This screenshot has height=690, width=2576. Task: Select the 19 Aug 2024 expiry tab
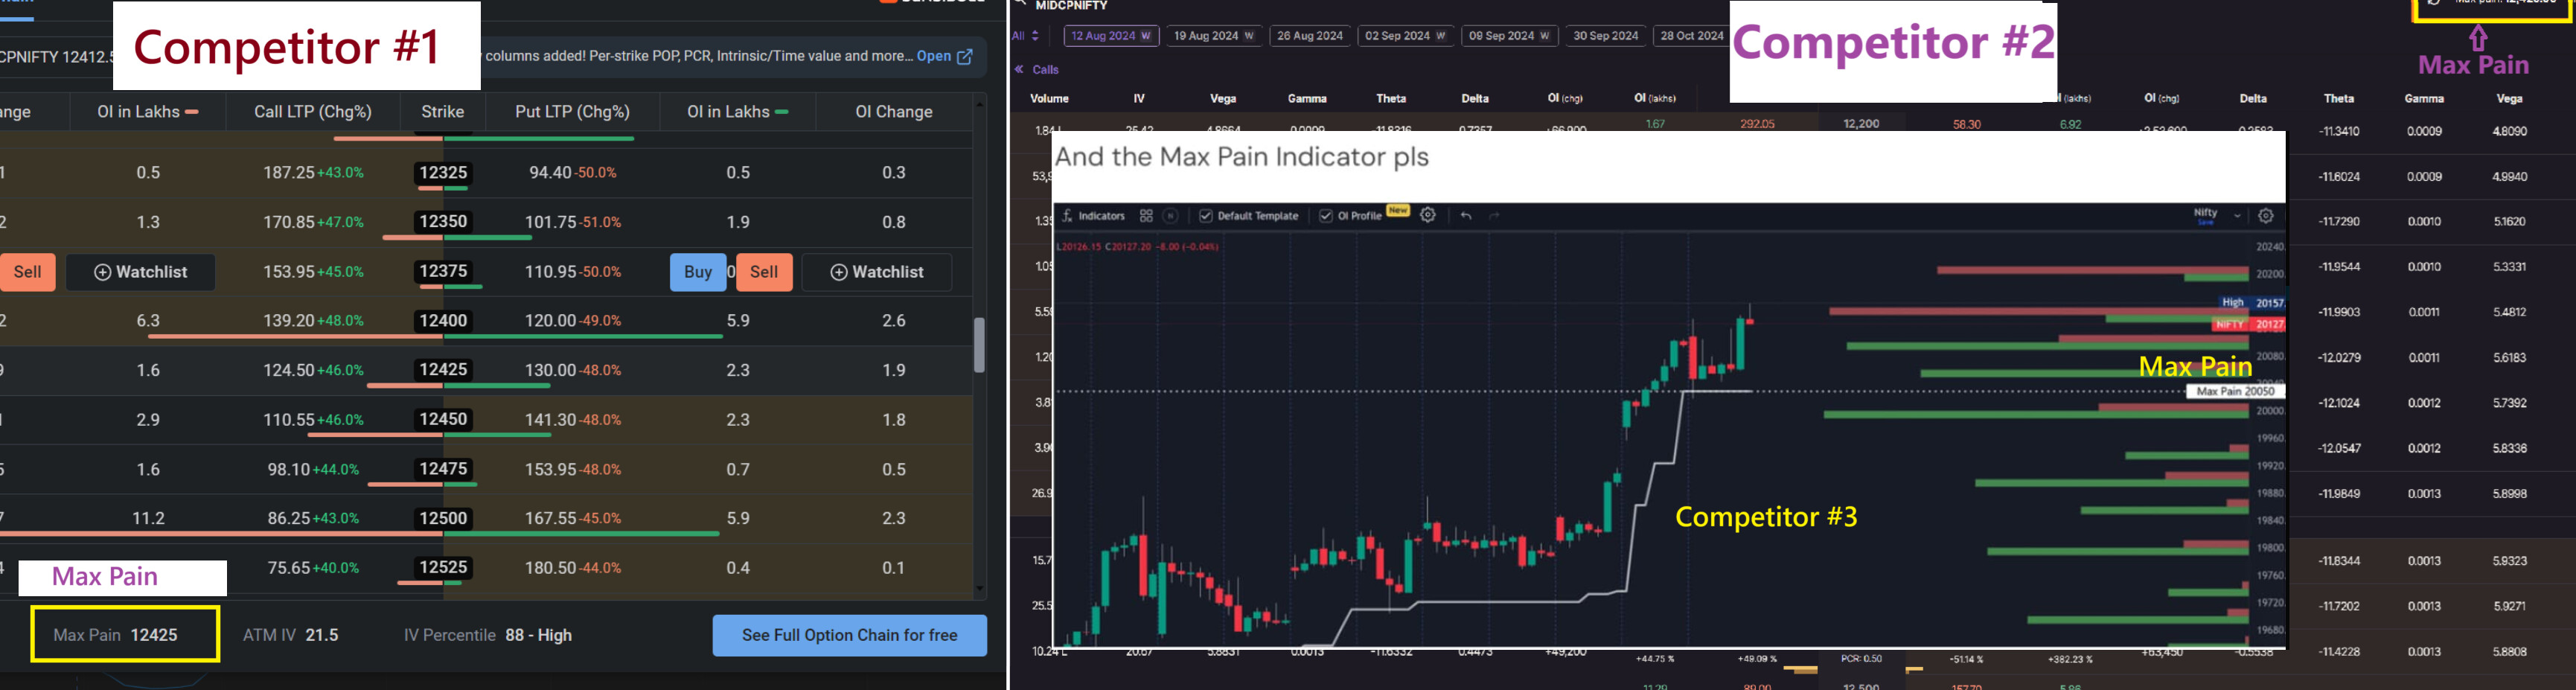click(1213, 36)
